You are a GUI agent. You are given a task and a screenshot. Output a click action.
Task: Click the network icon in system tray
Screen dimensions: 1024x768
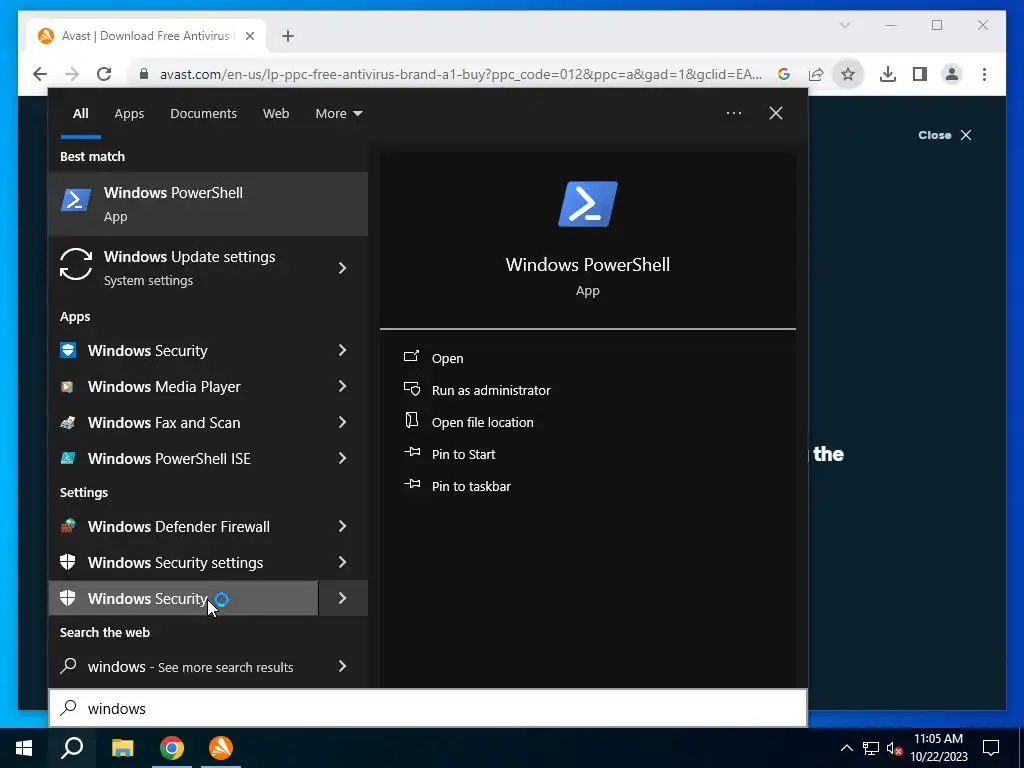871,748
